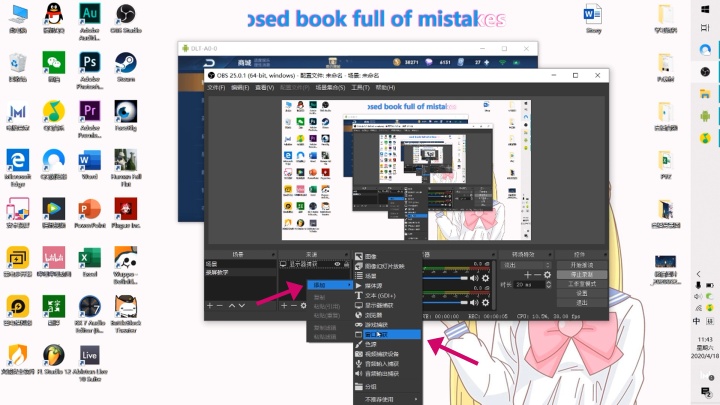Click 开始推流 (Start Streaming) button
Screen dimensions: 720x405
(x=582, y=265)
